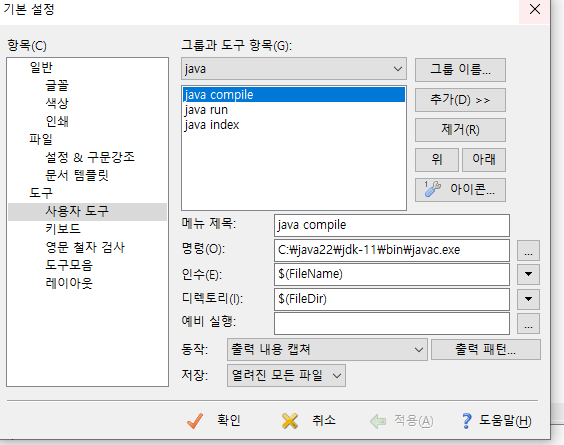
Task: Move item up with 위 button
Action: [437, 160]
